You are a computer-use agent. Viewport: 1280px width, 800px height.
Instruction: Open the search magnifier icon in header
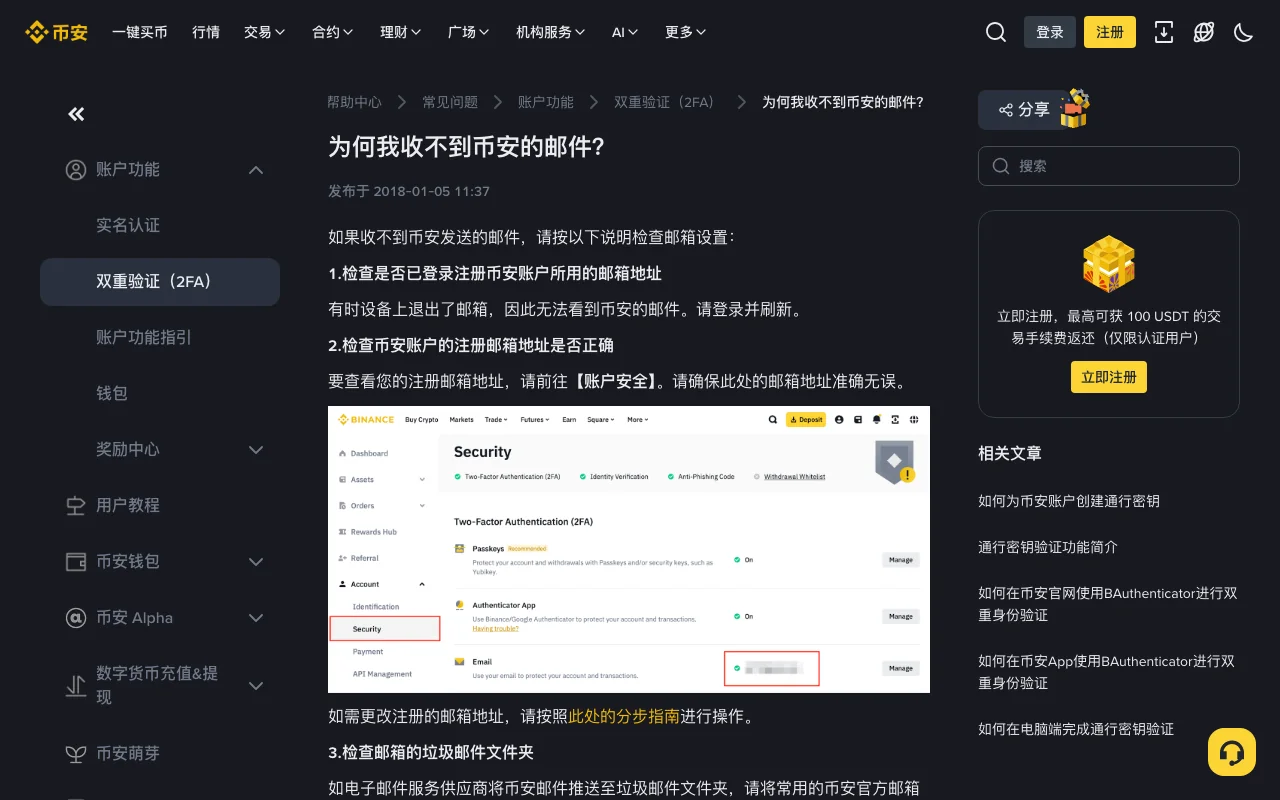[x=996, y=32]
